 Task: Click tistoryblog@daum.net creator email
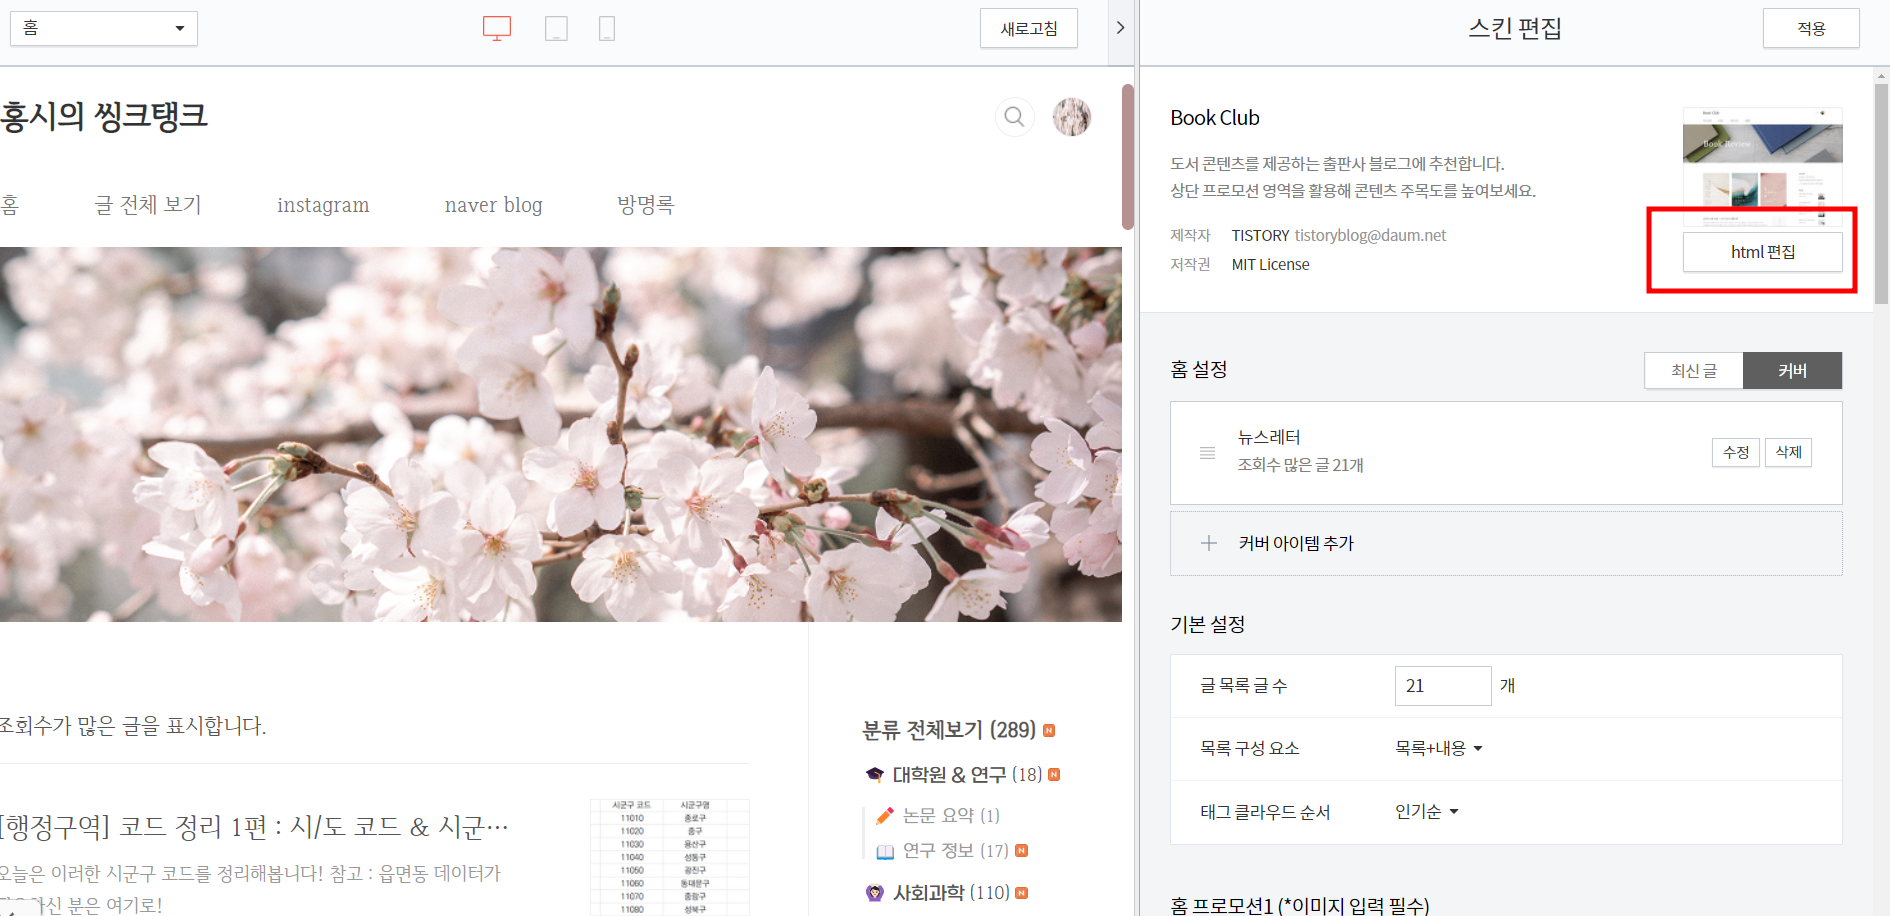point(1370,236)
